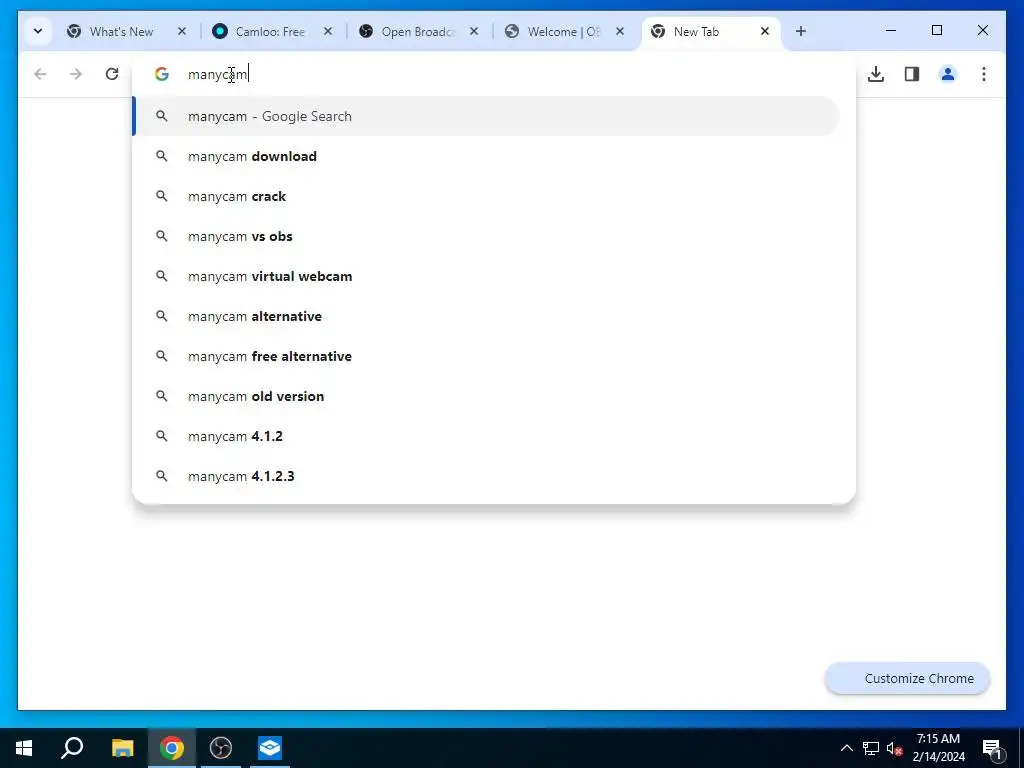Click magnifier icon beside manycam 4.1.2.3
The width and height of the screenshot is (1024, 768).
click(x=162, y=476)
